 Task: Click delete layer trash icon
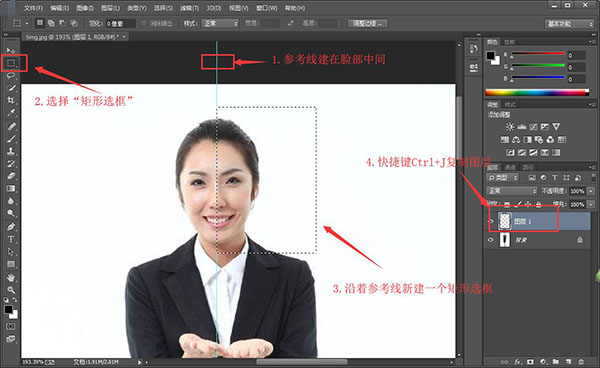click(x=581, y=361)
